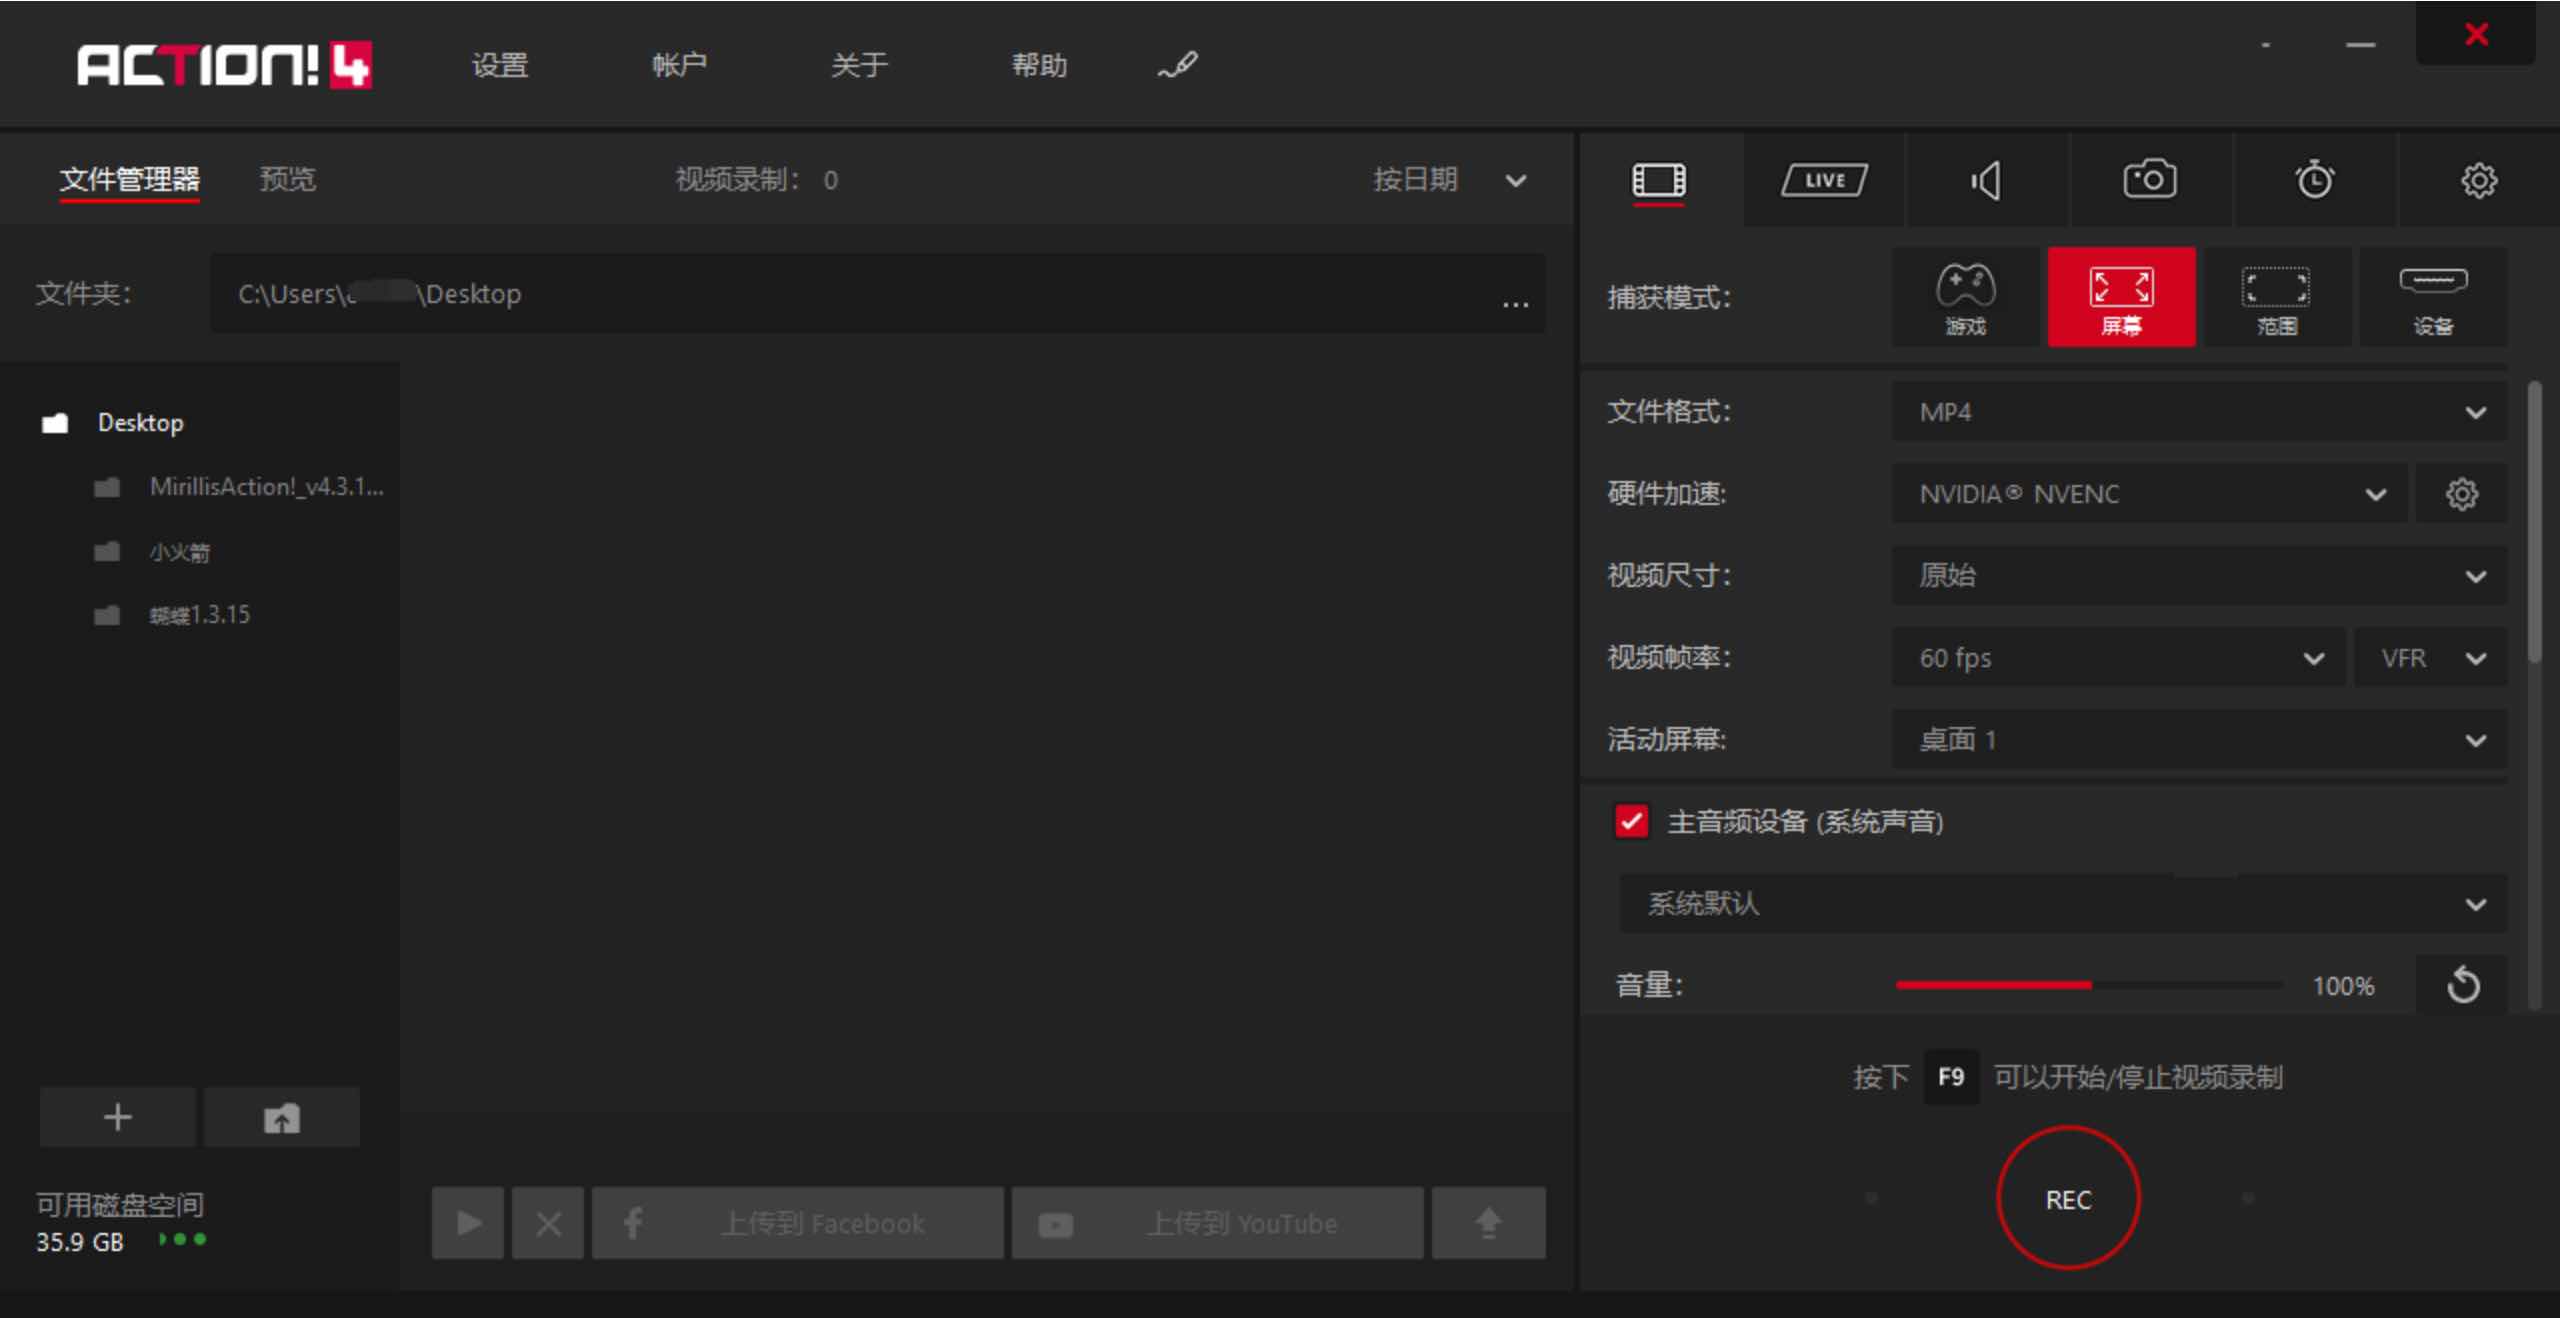Select the 游戏 game capture mode
This screenshot has height=1318, width=2560.
[x=1965, y=298]
